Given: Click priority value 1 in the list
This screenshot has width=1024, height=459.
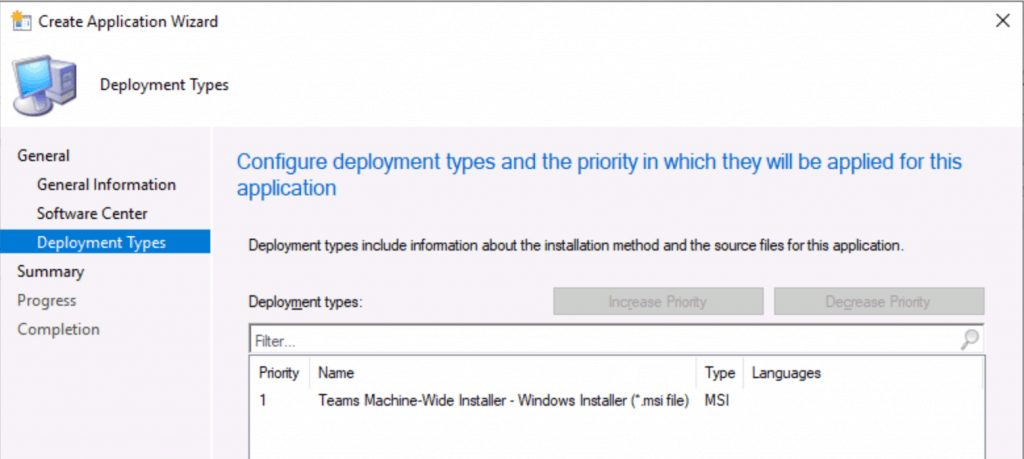Looking at the screenshot, I should point(263,401).
